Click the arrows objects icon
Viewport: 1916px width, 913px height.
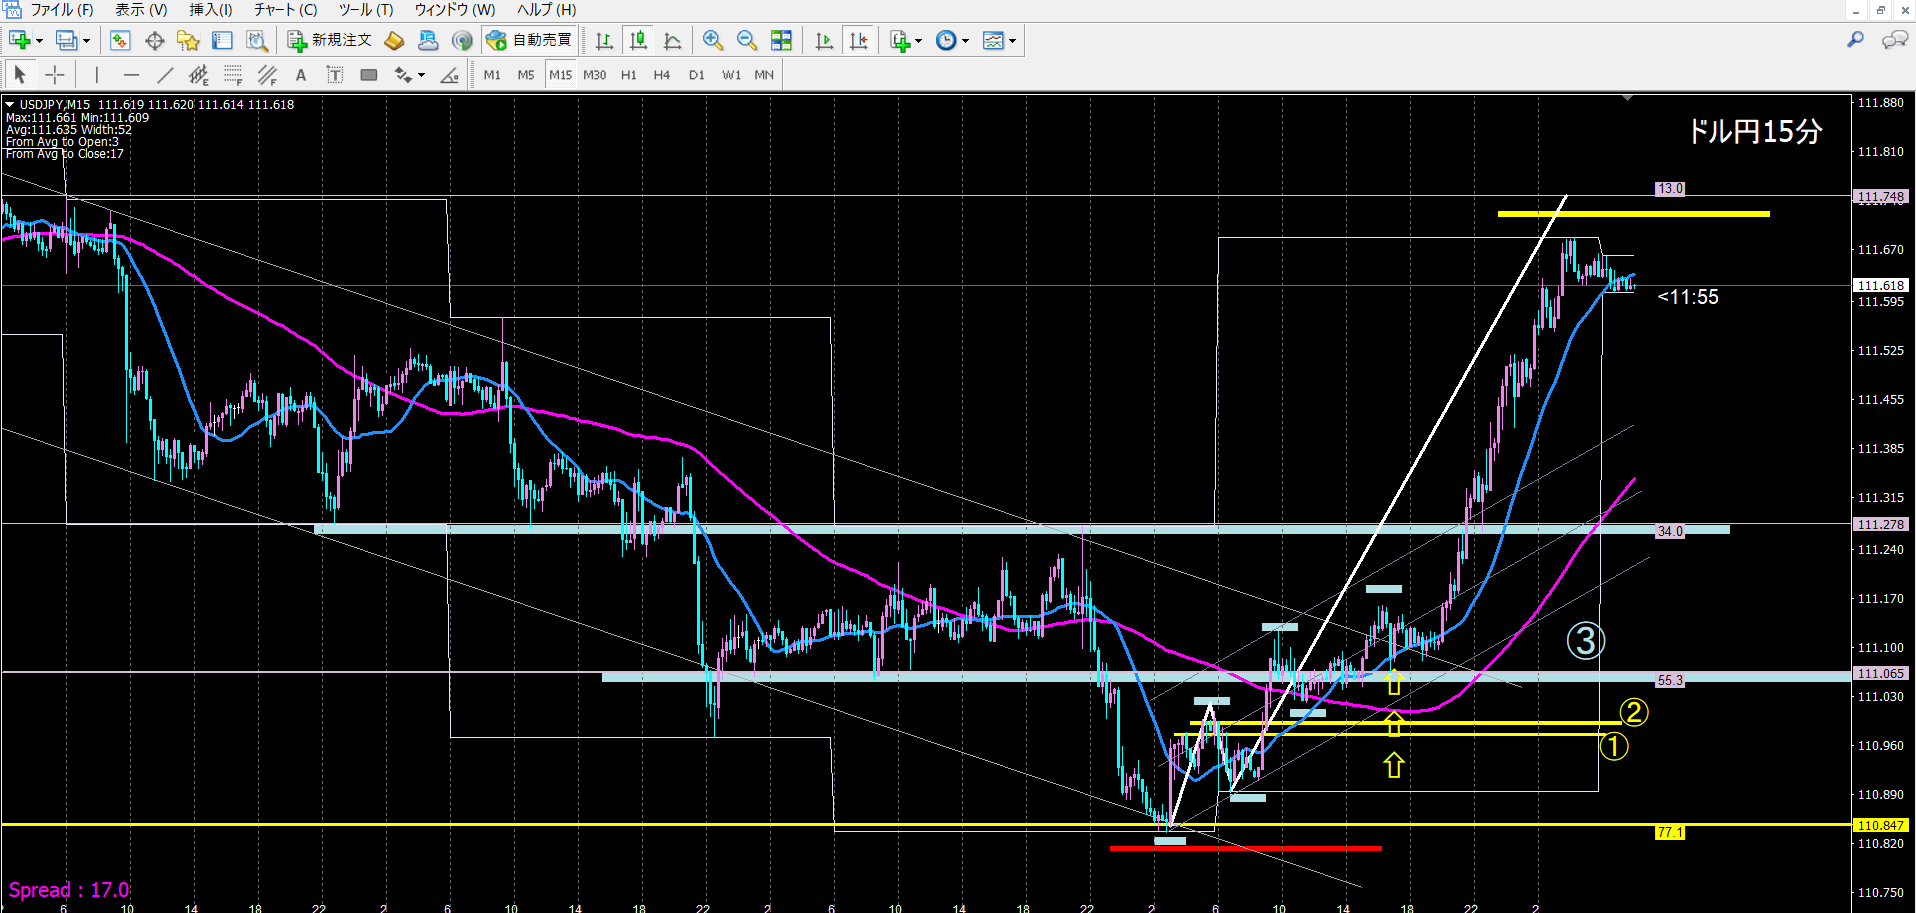(403, 75)
